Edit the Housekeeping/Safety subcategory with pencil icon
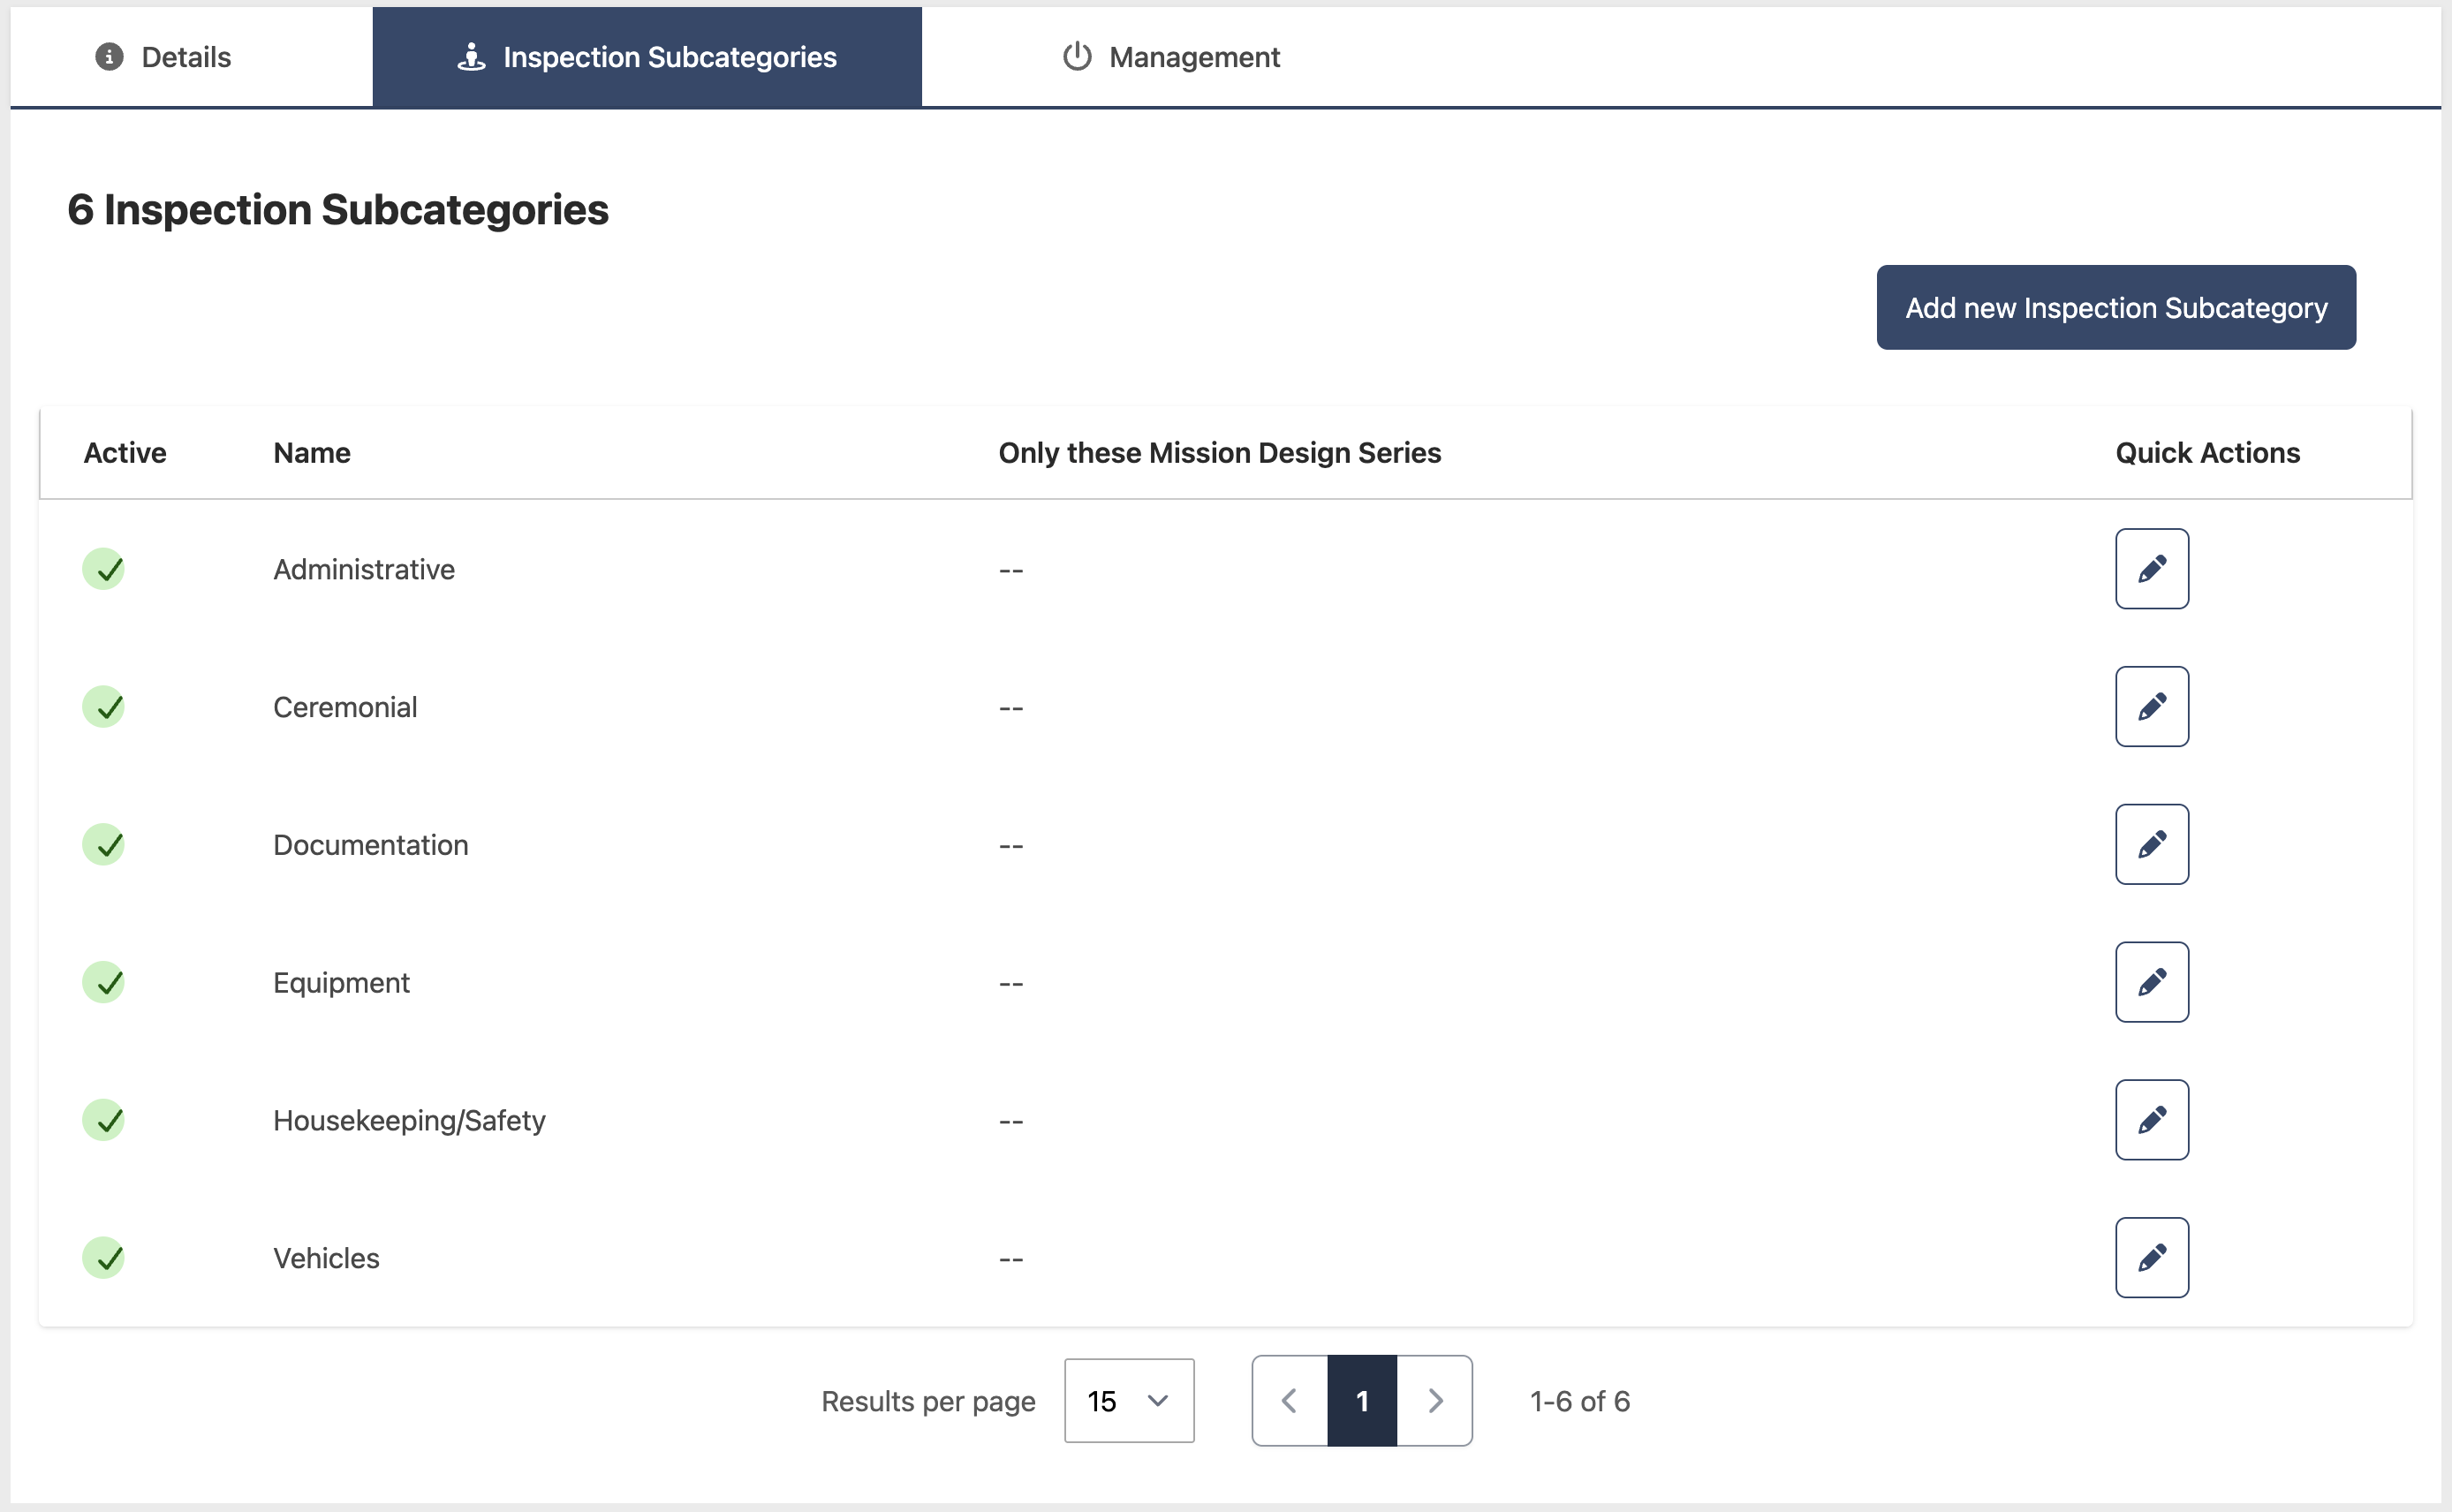 (x=2151, y=1120)
